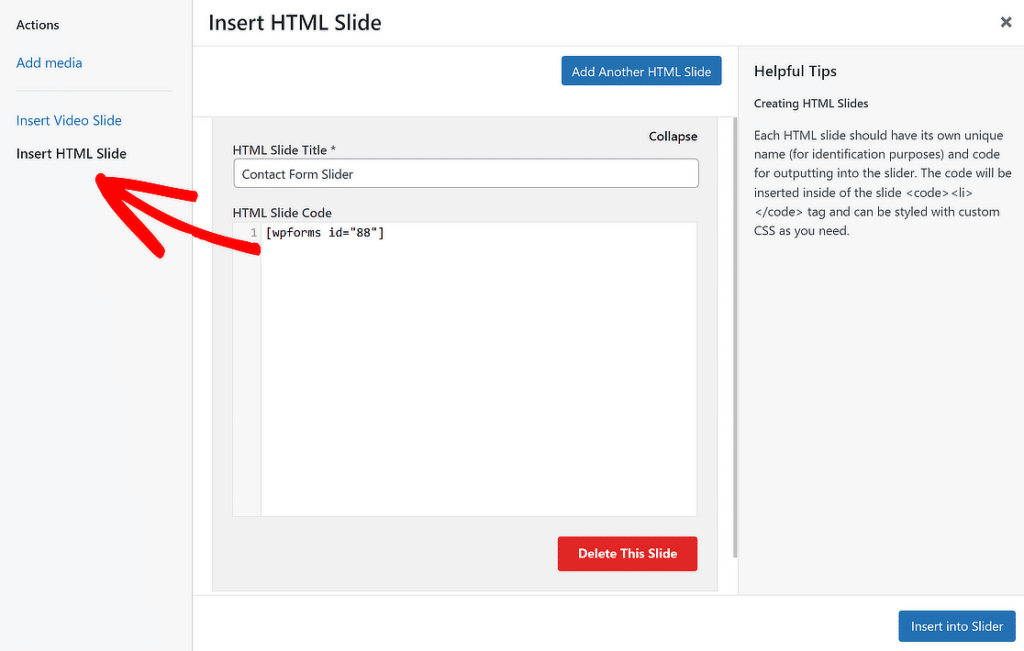The width and height of the screenshot is (1024, 651).
Task: Click the Insert HTML Slide page title
Action: tap(294, 22)
